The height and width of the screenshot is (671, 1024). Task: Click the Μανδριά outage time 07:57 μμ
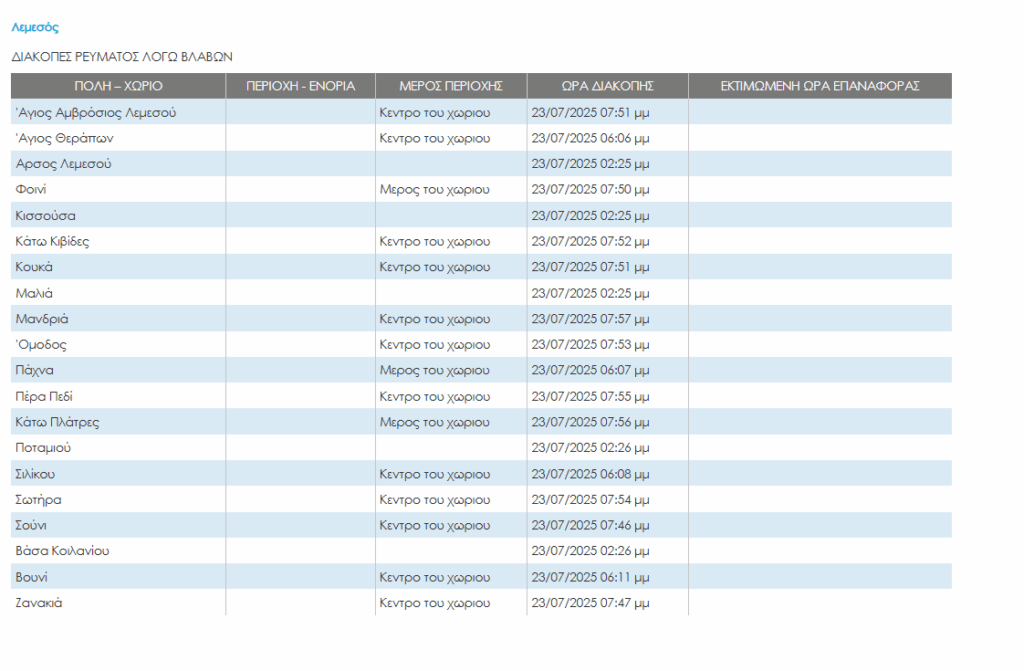[x=590, y=320]
